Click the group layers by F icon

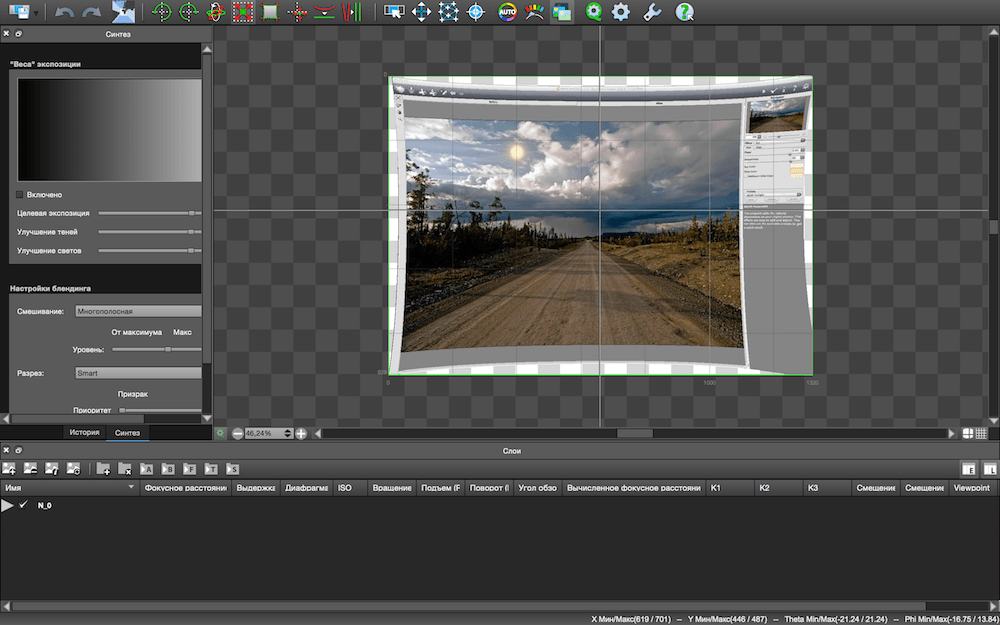point(189,469)
